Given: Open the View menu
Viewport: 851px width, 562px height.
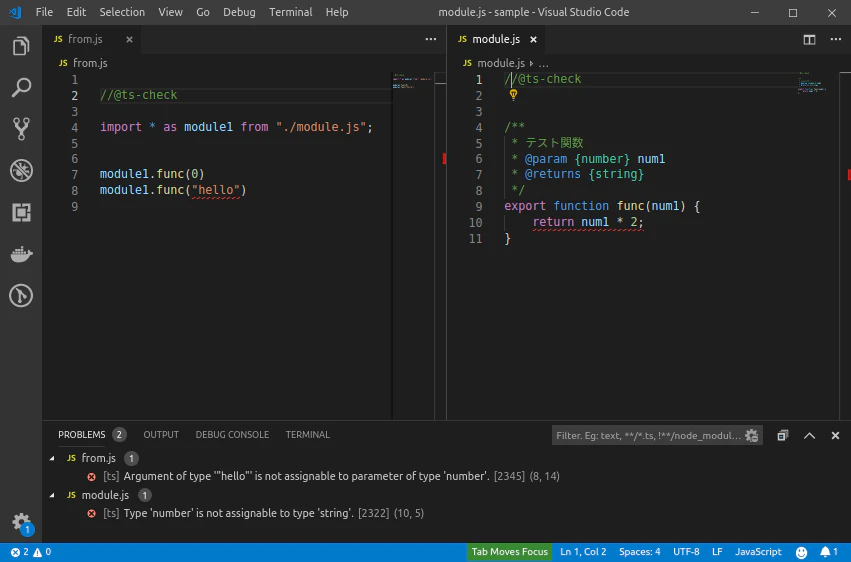Looking at the screenshot, I should click(170, 12).
